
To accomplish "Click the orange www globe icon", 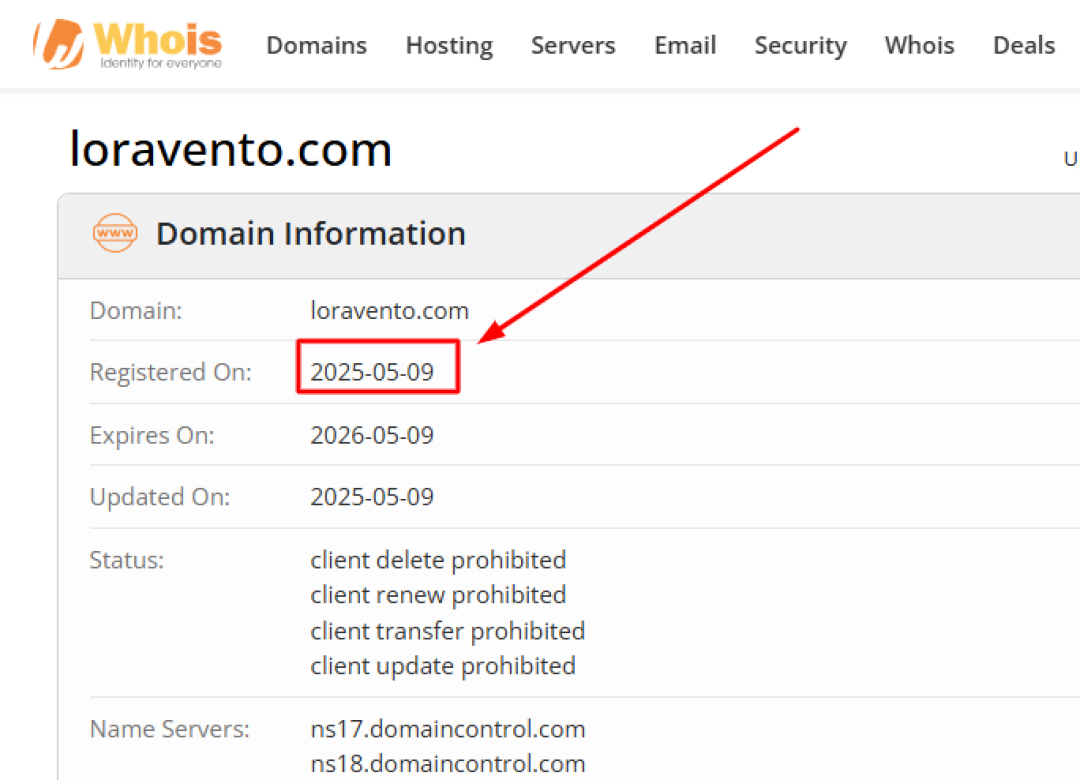I will pyautogui.click(x=115, y=233).
